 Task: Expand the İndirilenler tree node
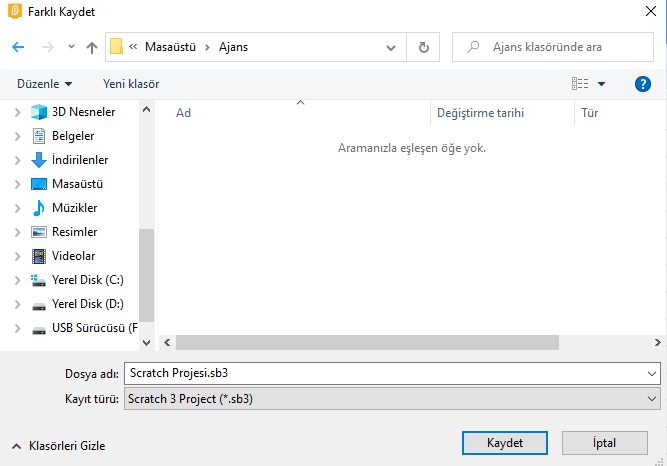17,160
